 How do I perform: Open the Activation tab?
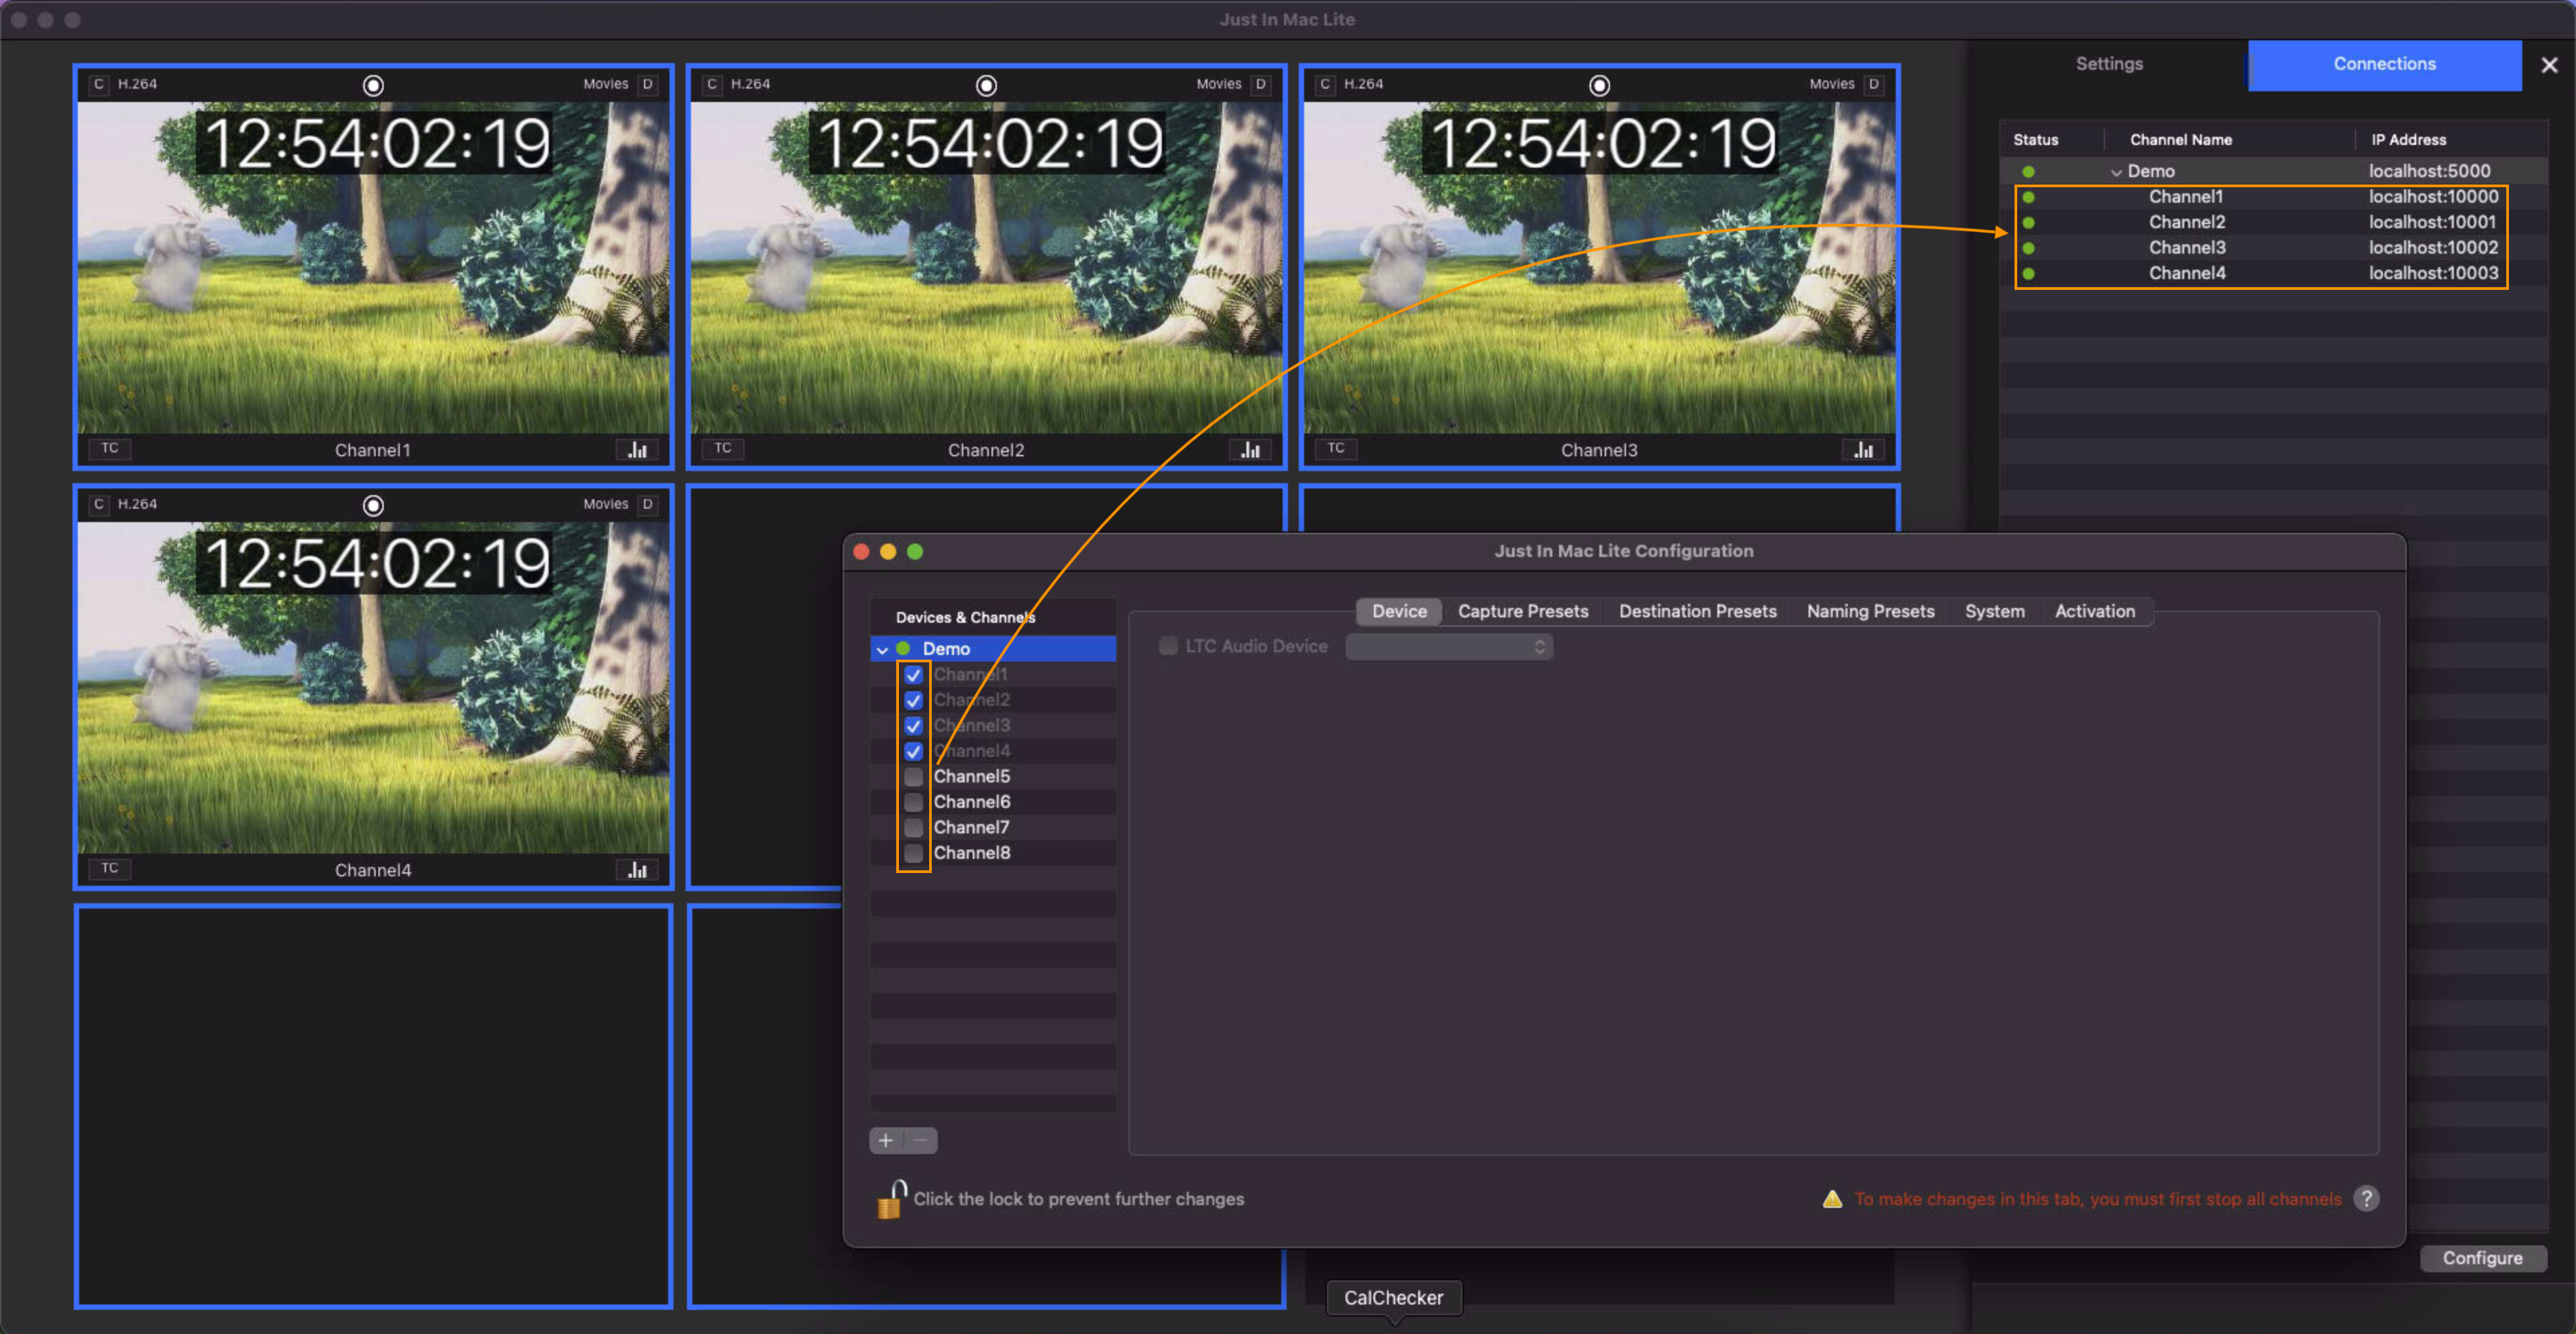pos(2094,611)
